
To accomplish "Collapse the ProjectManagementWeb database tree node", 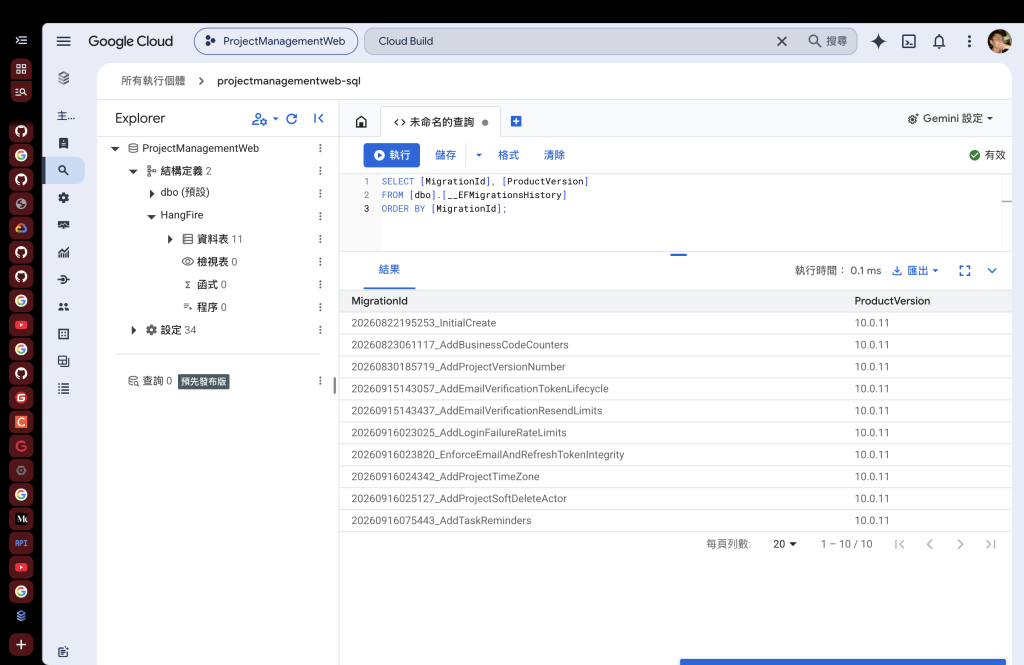I will tap(116, 149).
